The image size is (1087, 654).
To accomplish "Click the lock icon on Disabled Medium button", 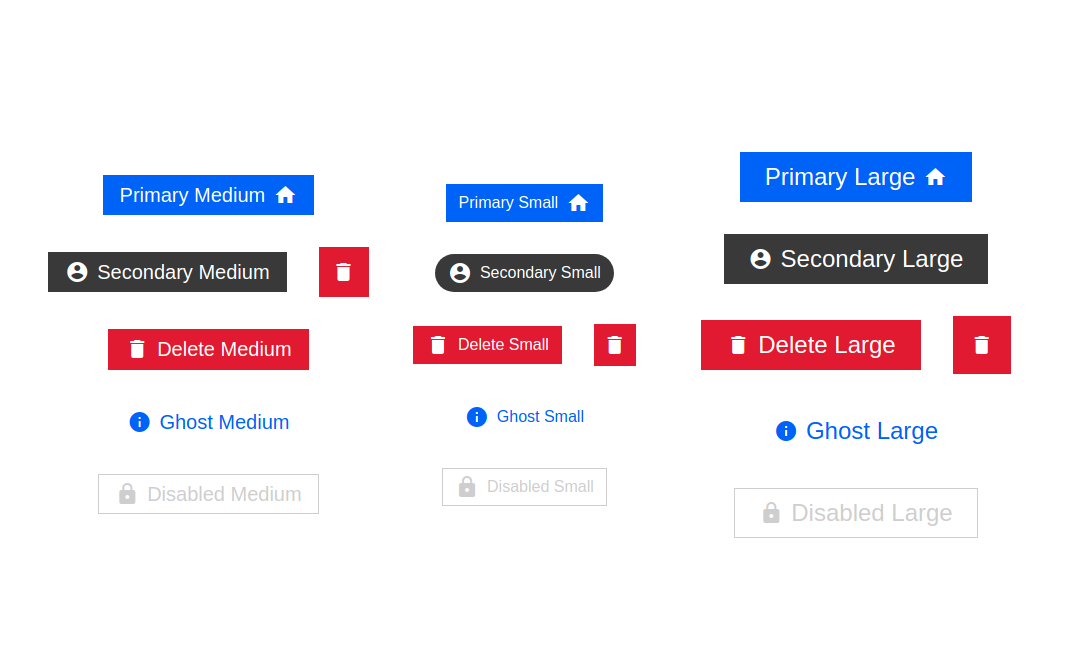I will click(x=127, y=493).
